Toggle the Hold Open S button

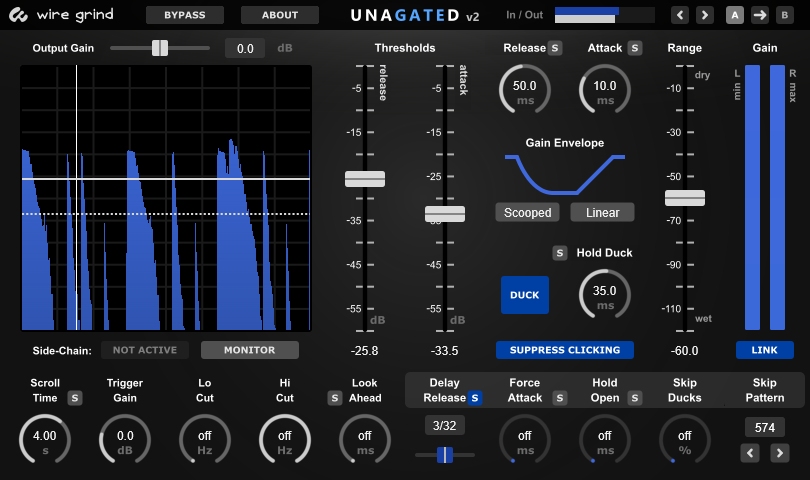point(635,398)
